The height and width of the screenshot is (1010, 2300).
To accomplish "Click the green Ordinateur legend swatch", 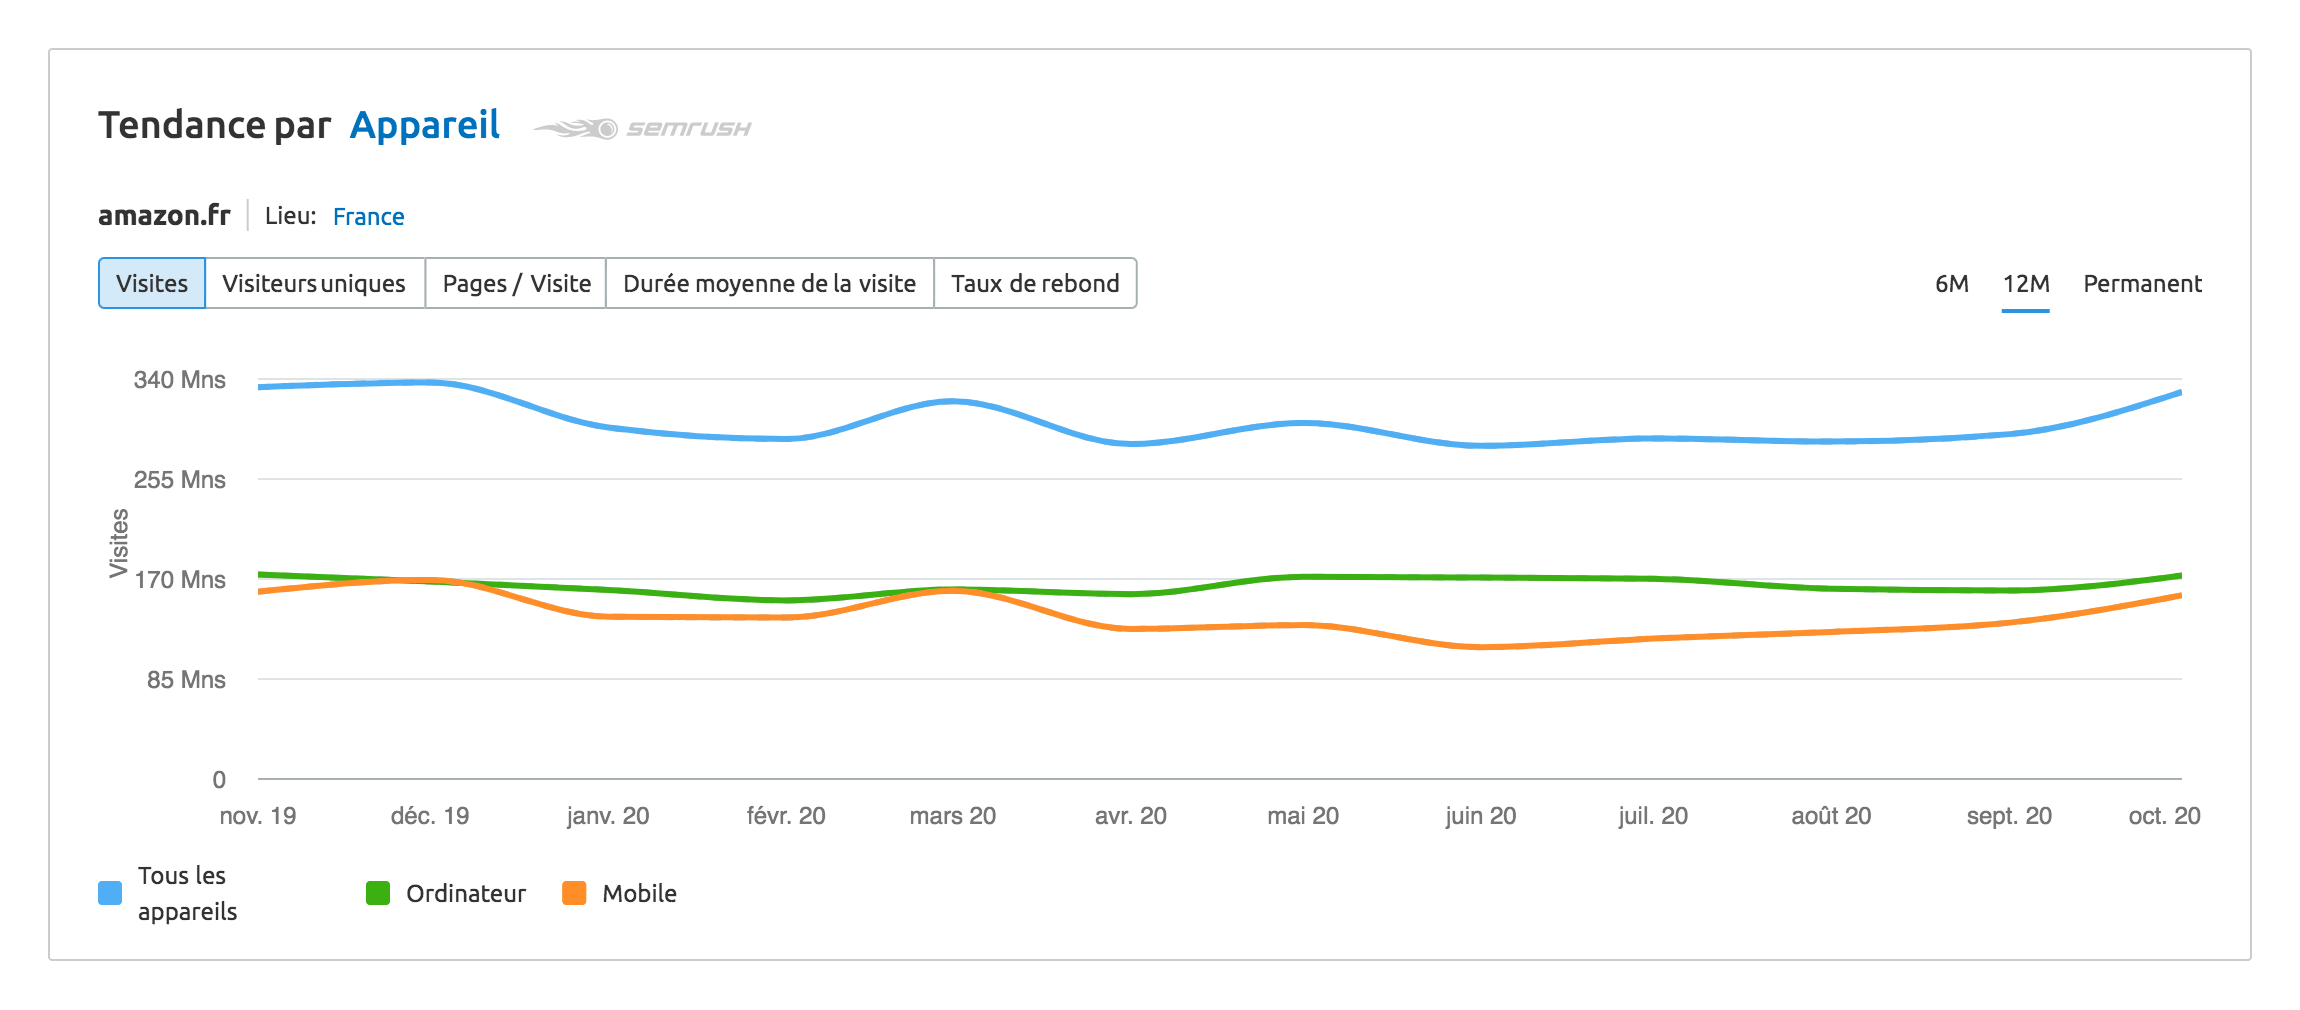I will coord(377,892).
